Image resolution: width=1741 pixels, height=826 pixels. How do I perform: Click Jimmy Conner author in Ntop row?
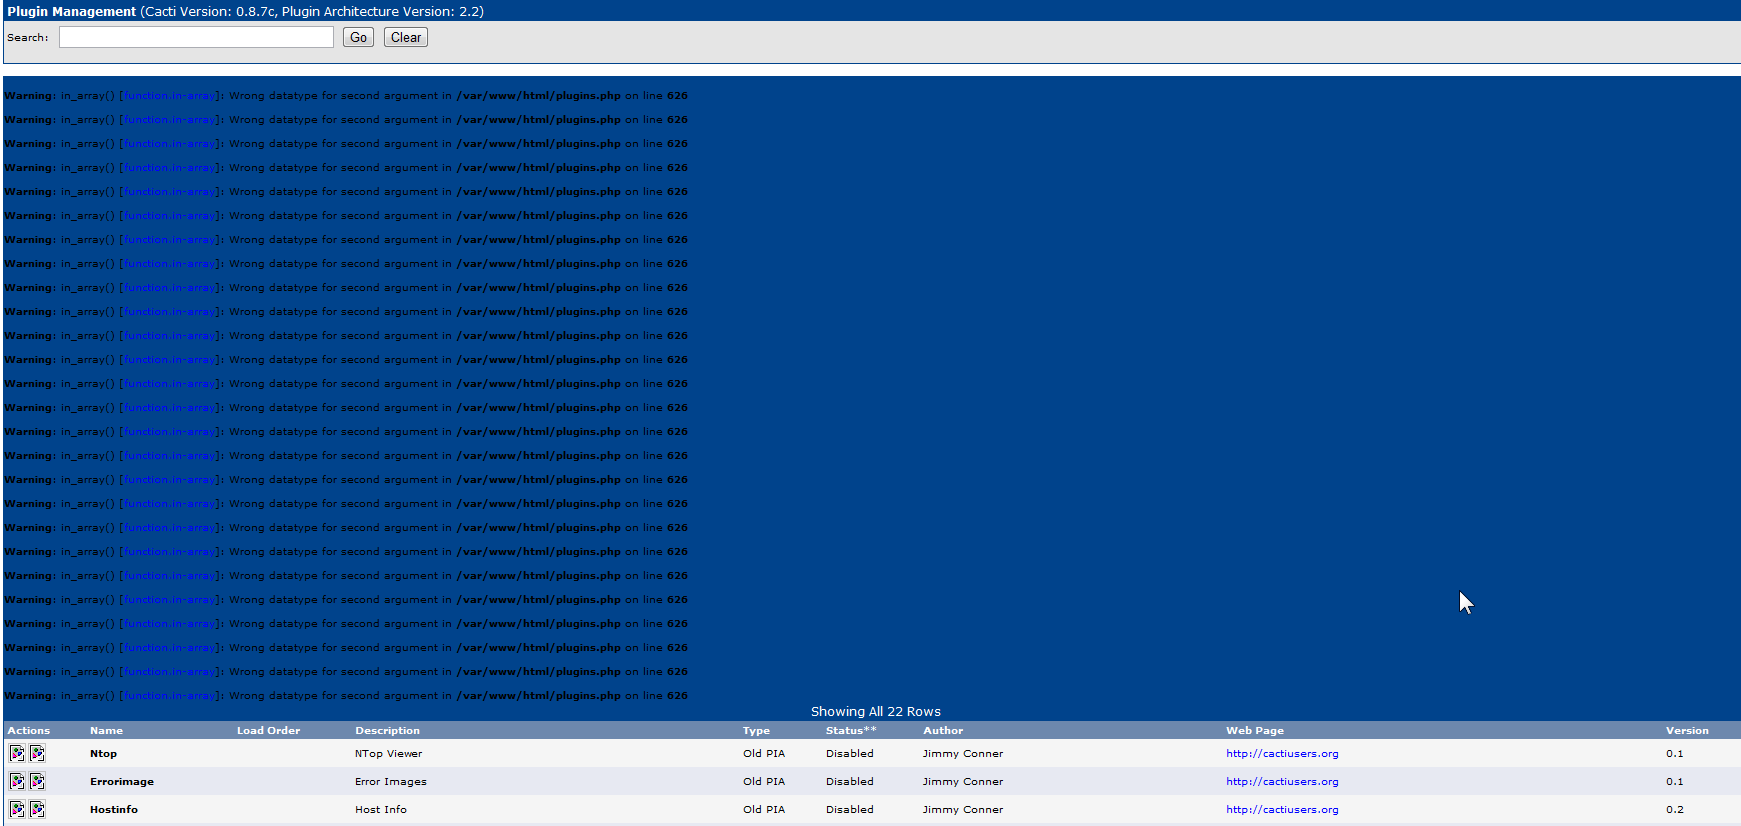(963, 754)
